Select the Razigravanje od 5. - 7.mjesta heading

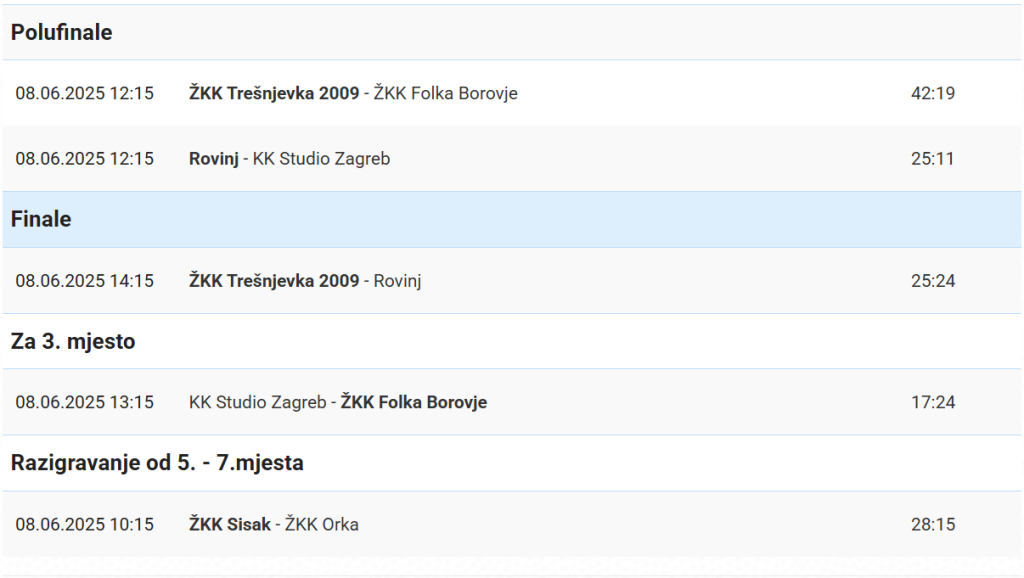(x=157, y=463)
